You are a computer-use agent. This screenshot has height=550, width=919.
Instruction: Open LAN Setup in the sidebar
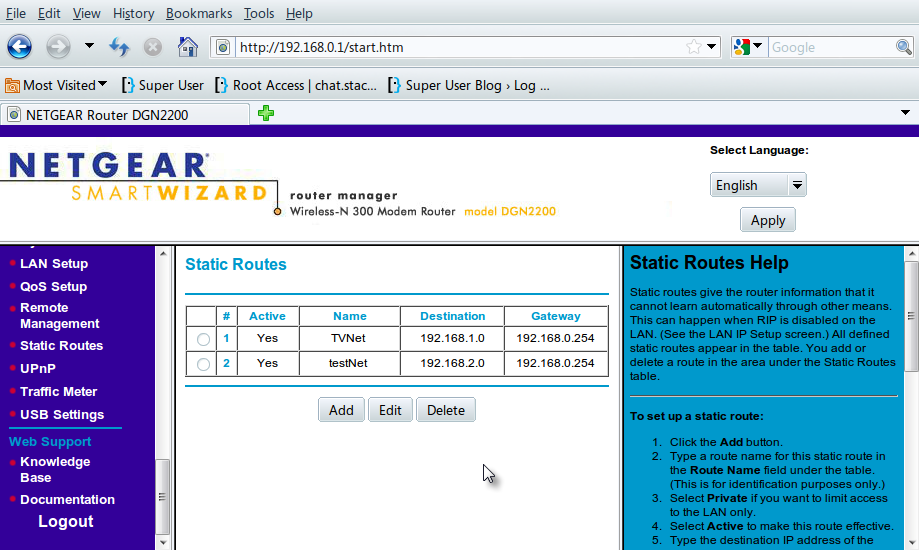click(x=54, y=263)
